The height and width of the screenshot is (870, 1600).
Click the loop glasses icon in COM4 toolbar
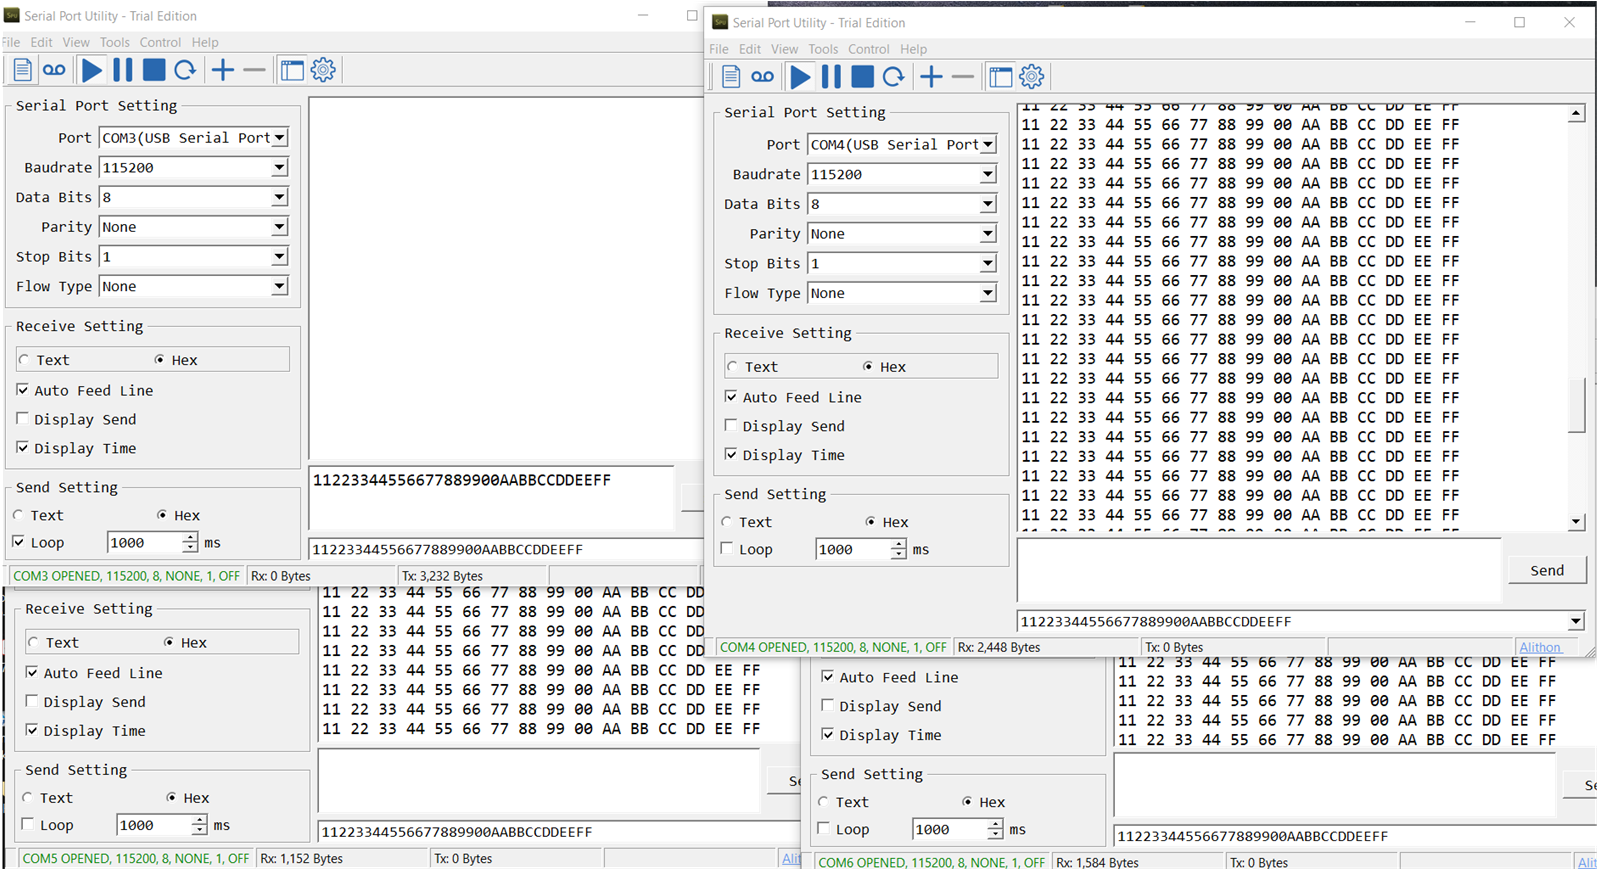click(762, 77)
